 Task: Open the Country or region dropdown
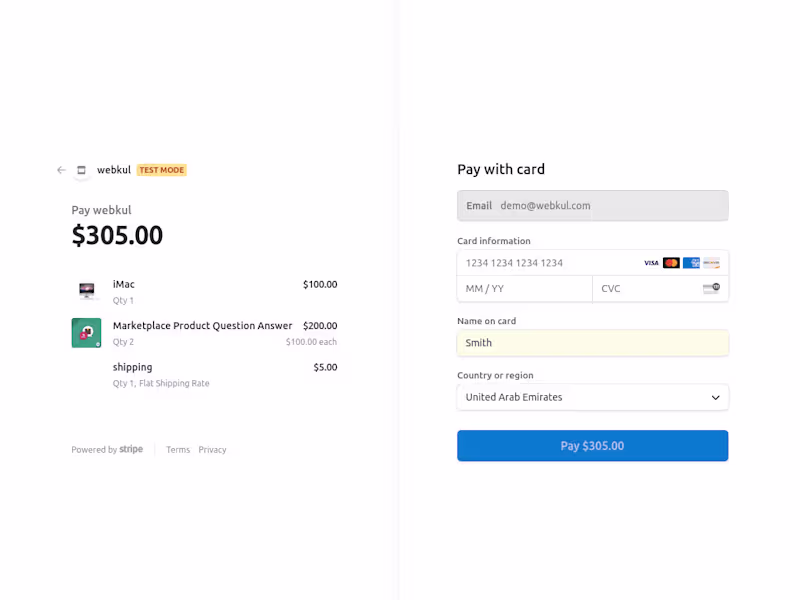click(580, 397)
